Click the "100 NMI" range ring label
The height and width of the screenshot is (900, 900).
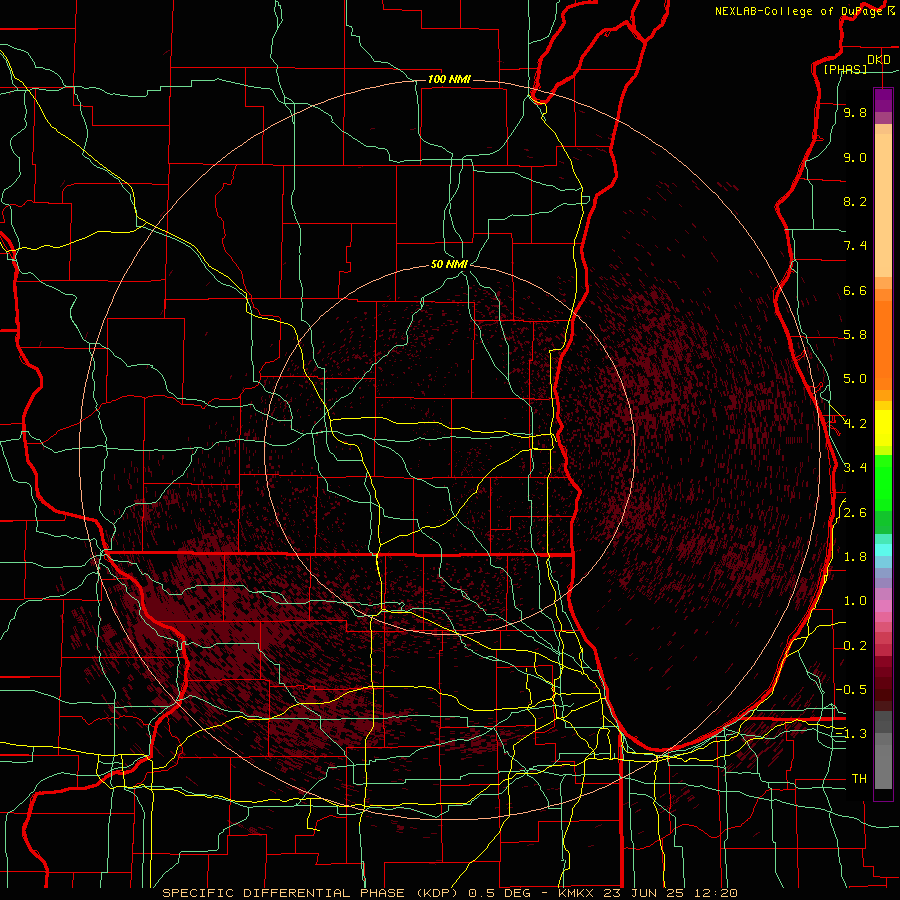(449, 79)
